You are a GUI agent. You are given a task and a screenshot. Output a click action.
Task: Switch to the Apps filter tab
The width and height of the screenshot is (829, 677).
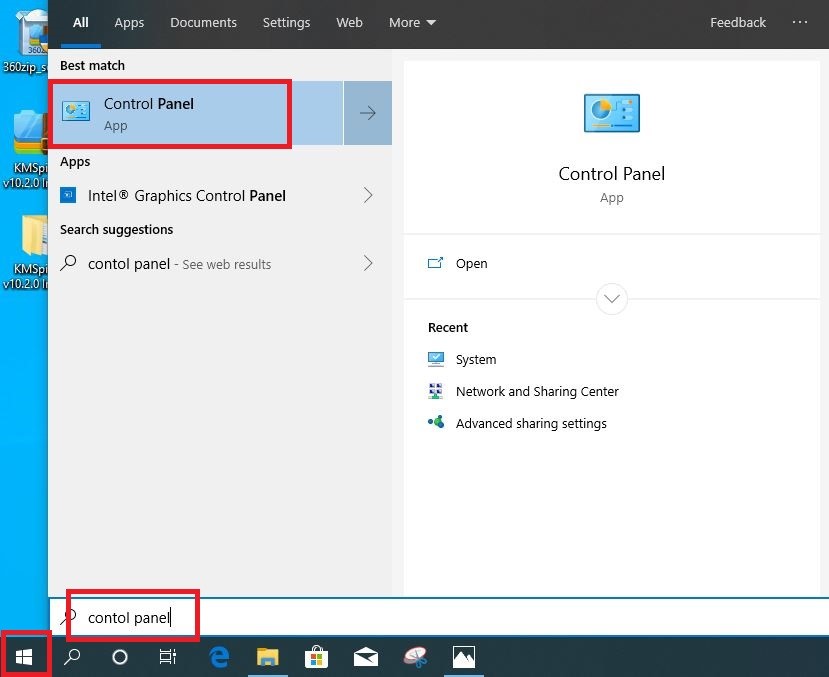click(129, 22)
